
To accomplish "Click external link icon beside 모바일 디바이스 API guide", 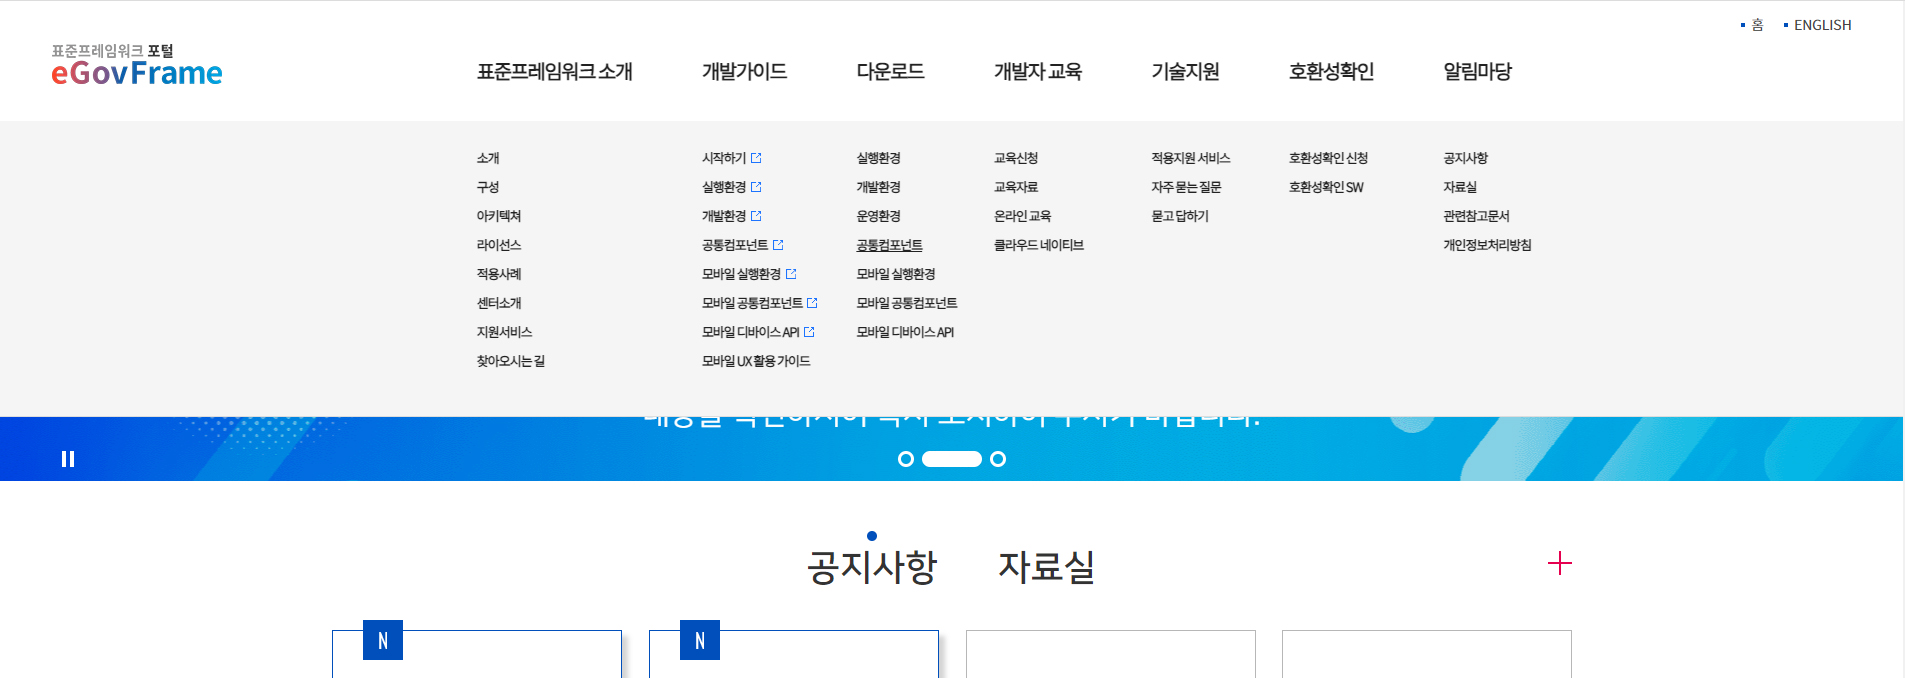I will point(809,332).
